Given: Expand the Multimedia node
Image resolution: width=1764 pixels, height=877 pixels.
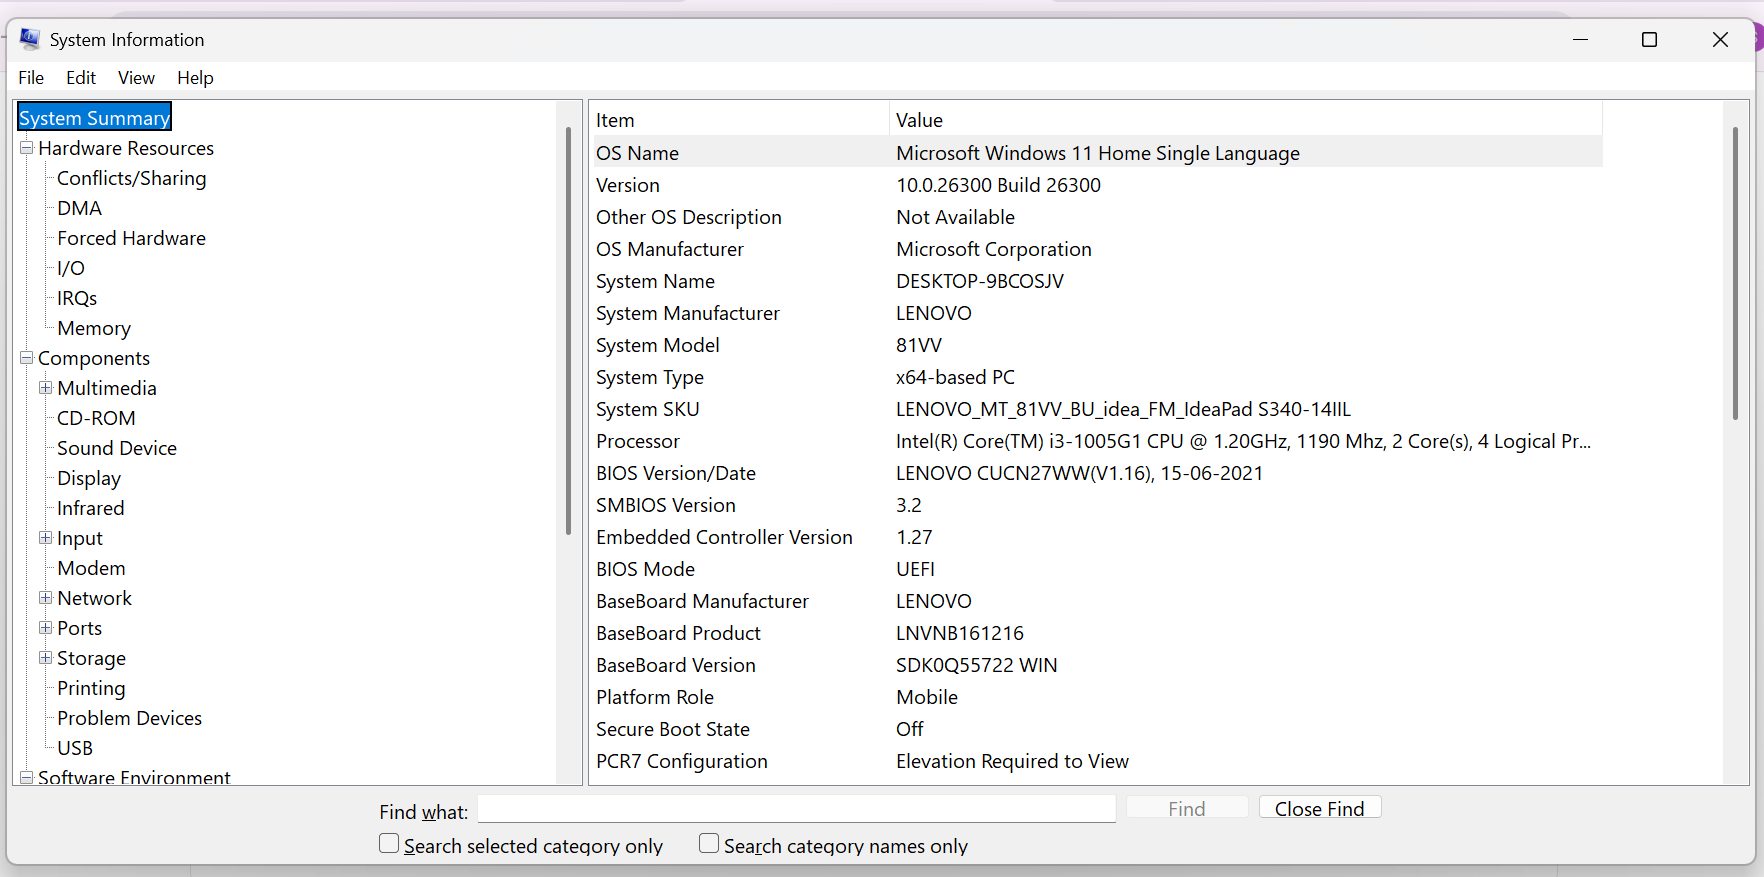Looking at the screenshot, I should coord(46,388).
